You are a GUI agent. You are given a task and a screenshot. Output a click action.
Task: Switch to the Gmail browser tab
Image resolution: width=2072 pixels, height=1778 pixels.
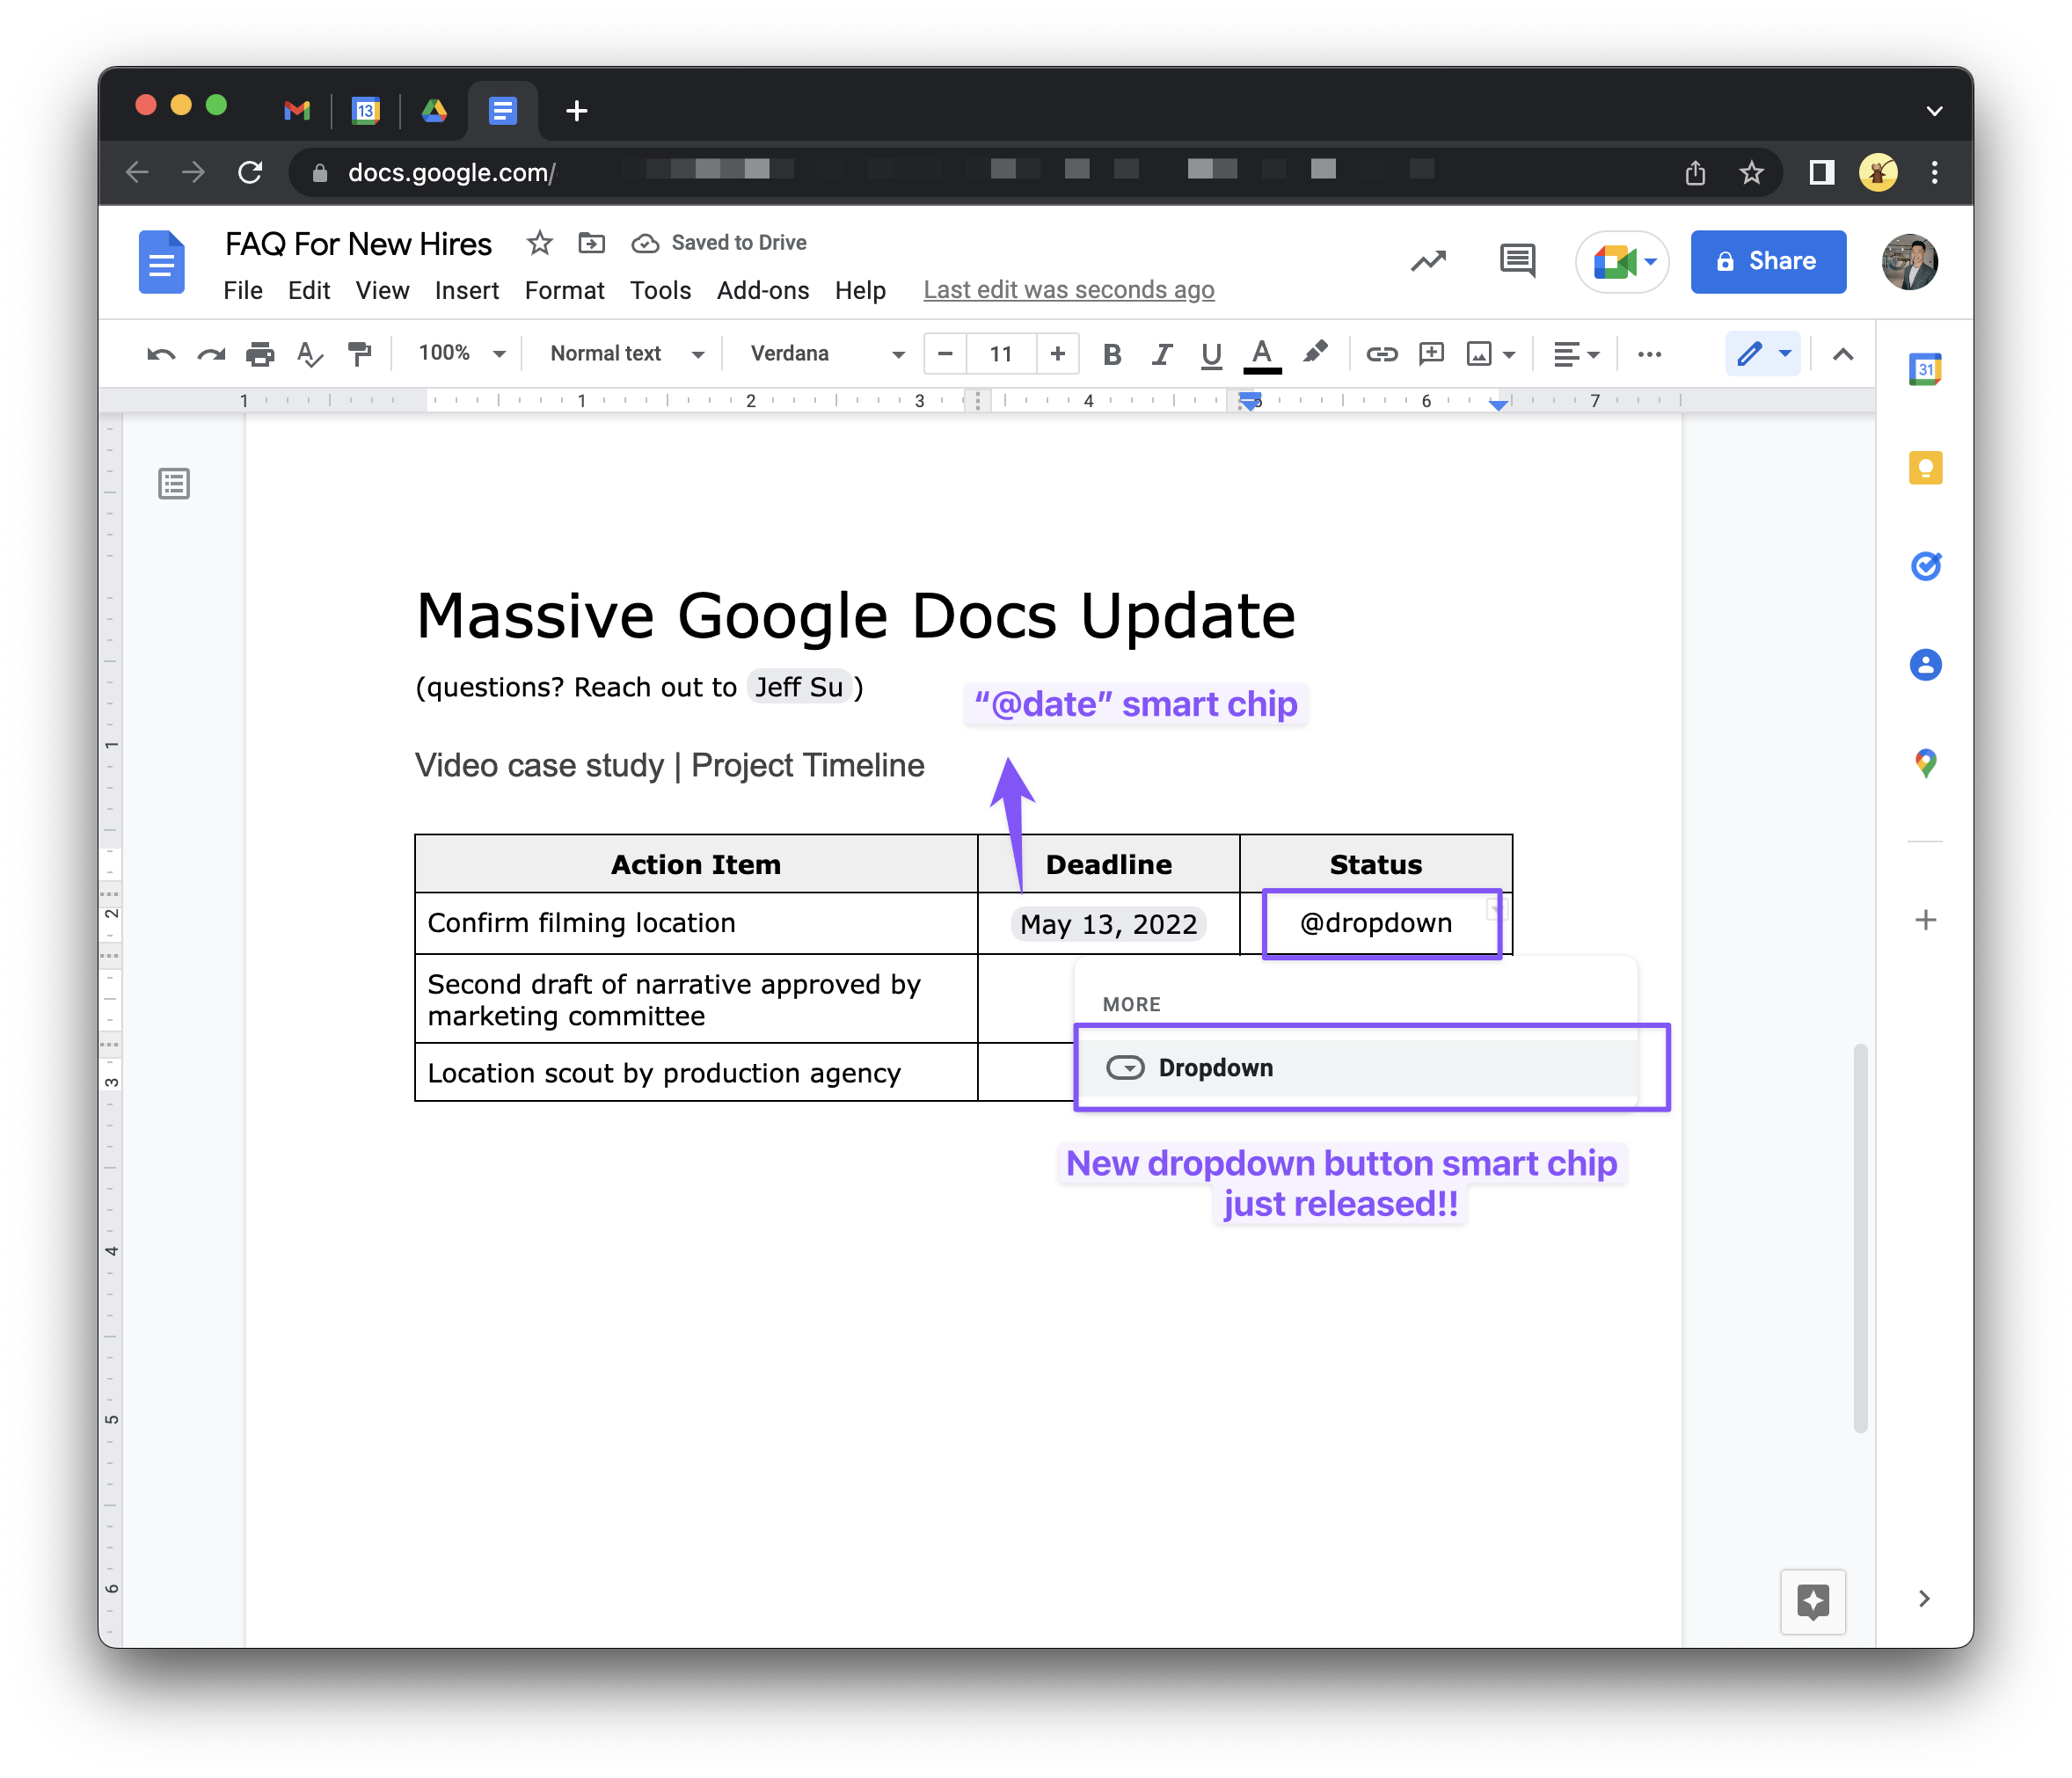click(297, 110)
